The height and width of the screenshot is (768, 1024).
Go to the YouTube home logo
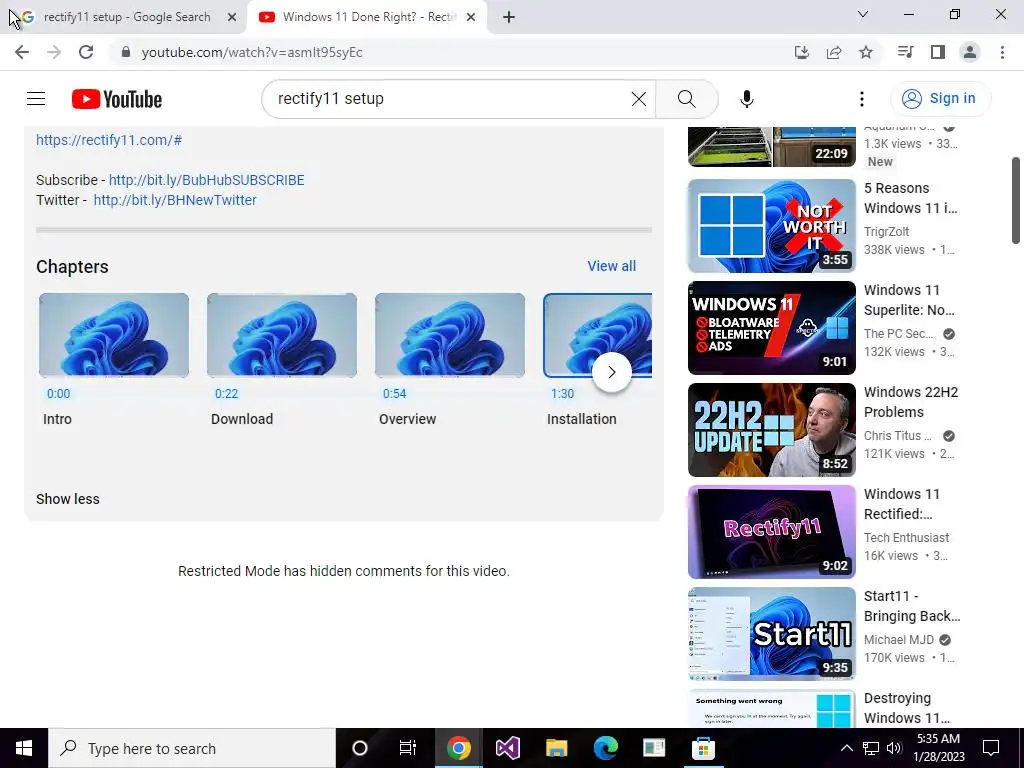pos(117,99)
